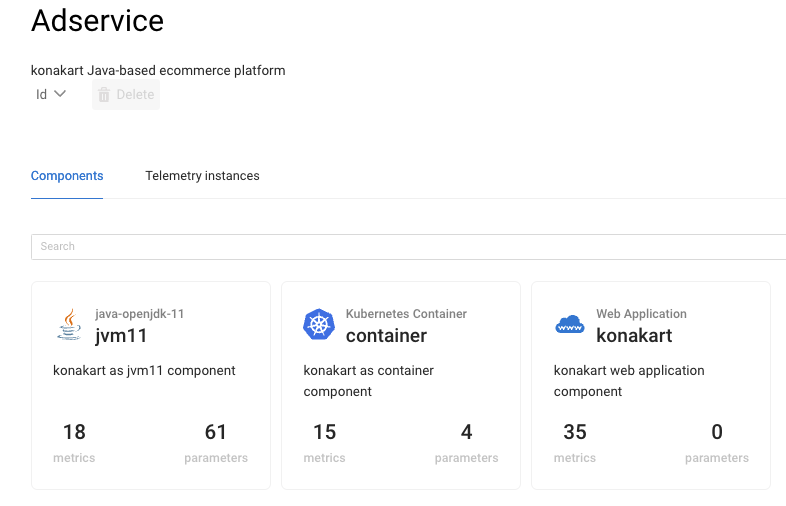This screenshot has width=786, height=506.
Task: Select the 15 metrics count on container
Action: (x=324, y=432)
